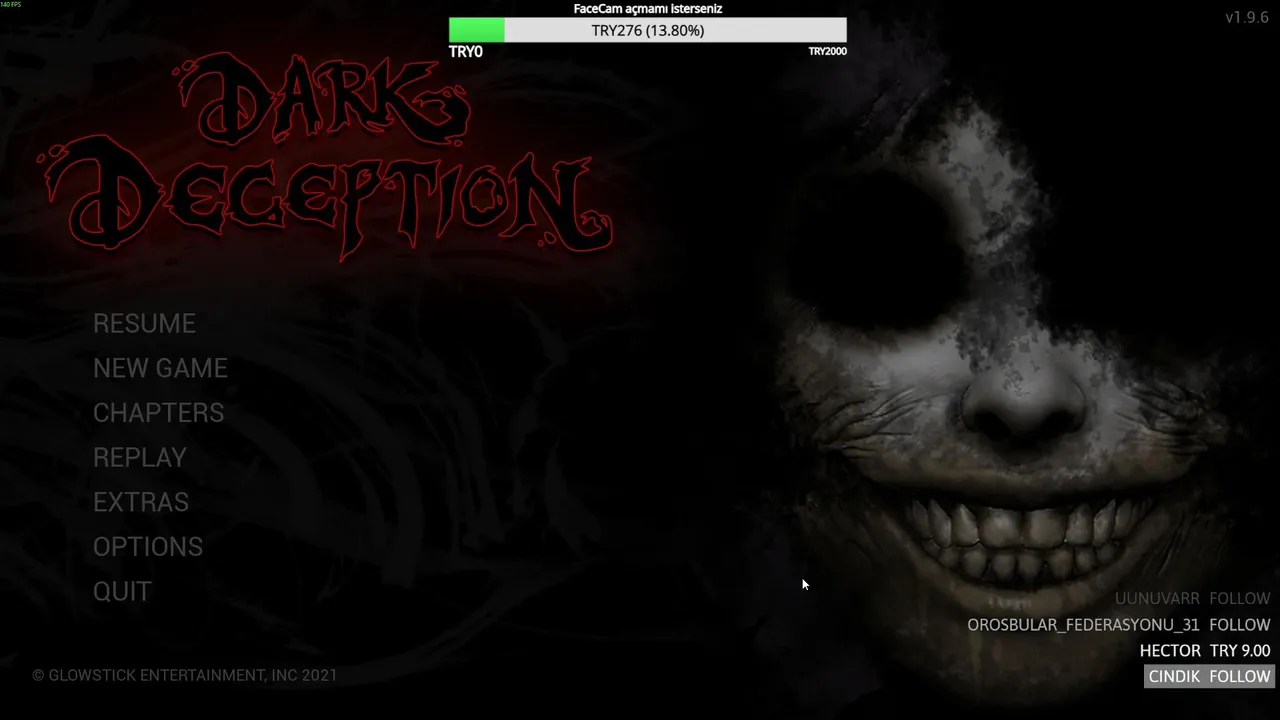Click QUIT to exit the game

(x=122, y=591)
